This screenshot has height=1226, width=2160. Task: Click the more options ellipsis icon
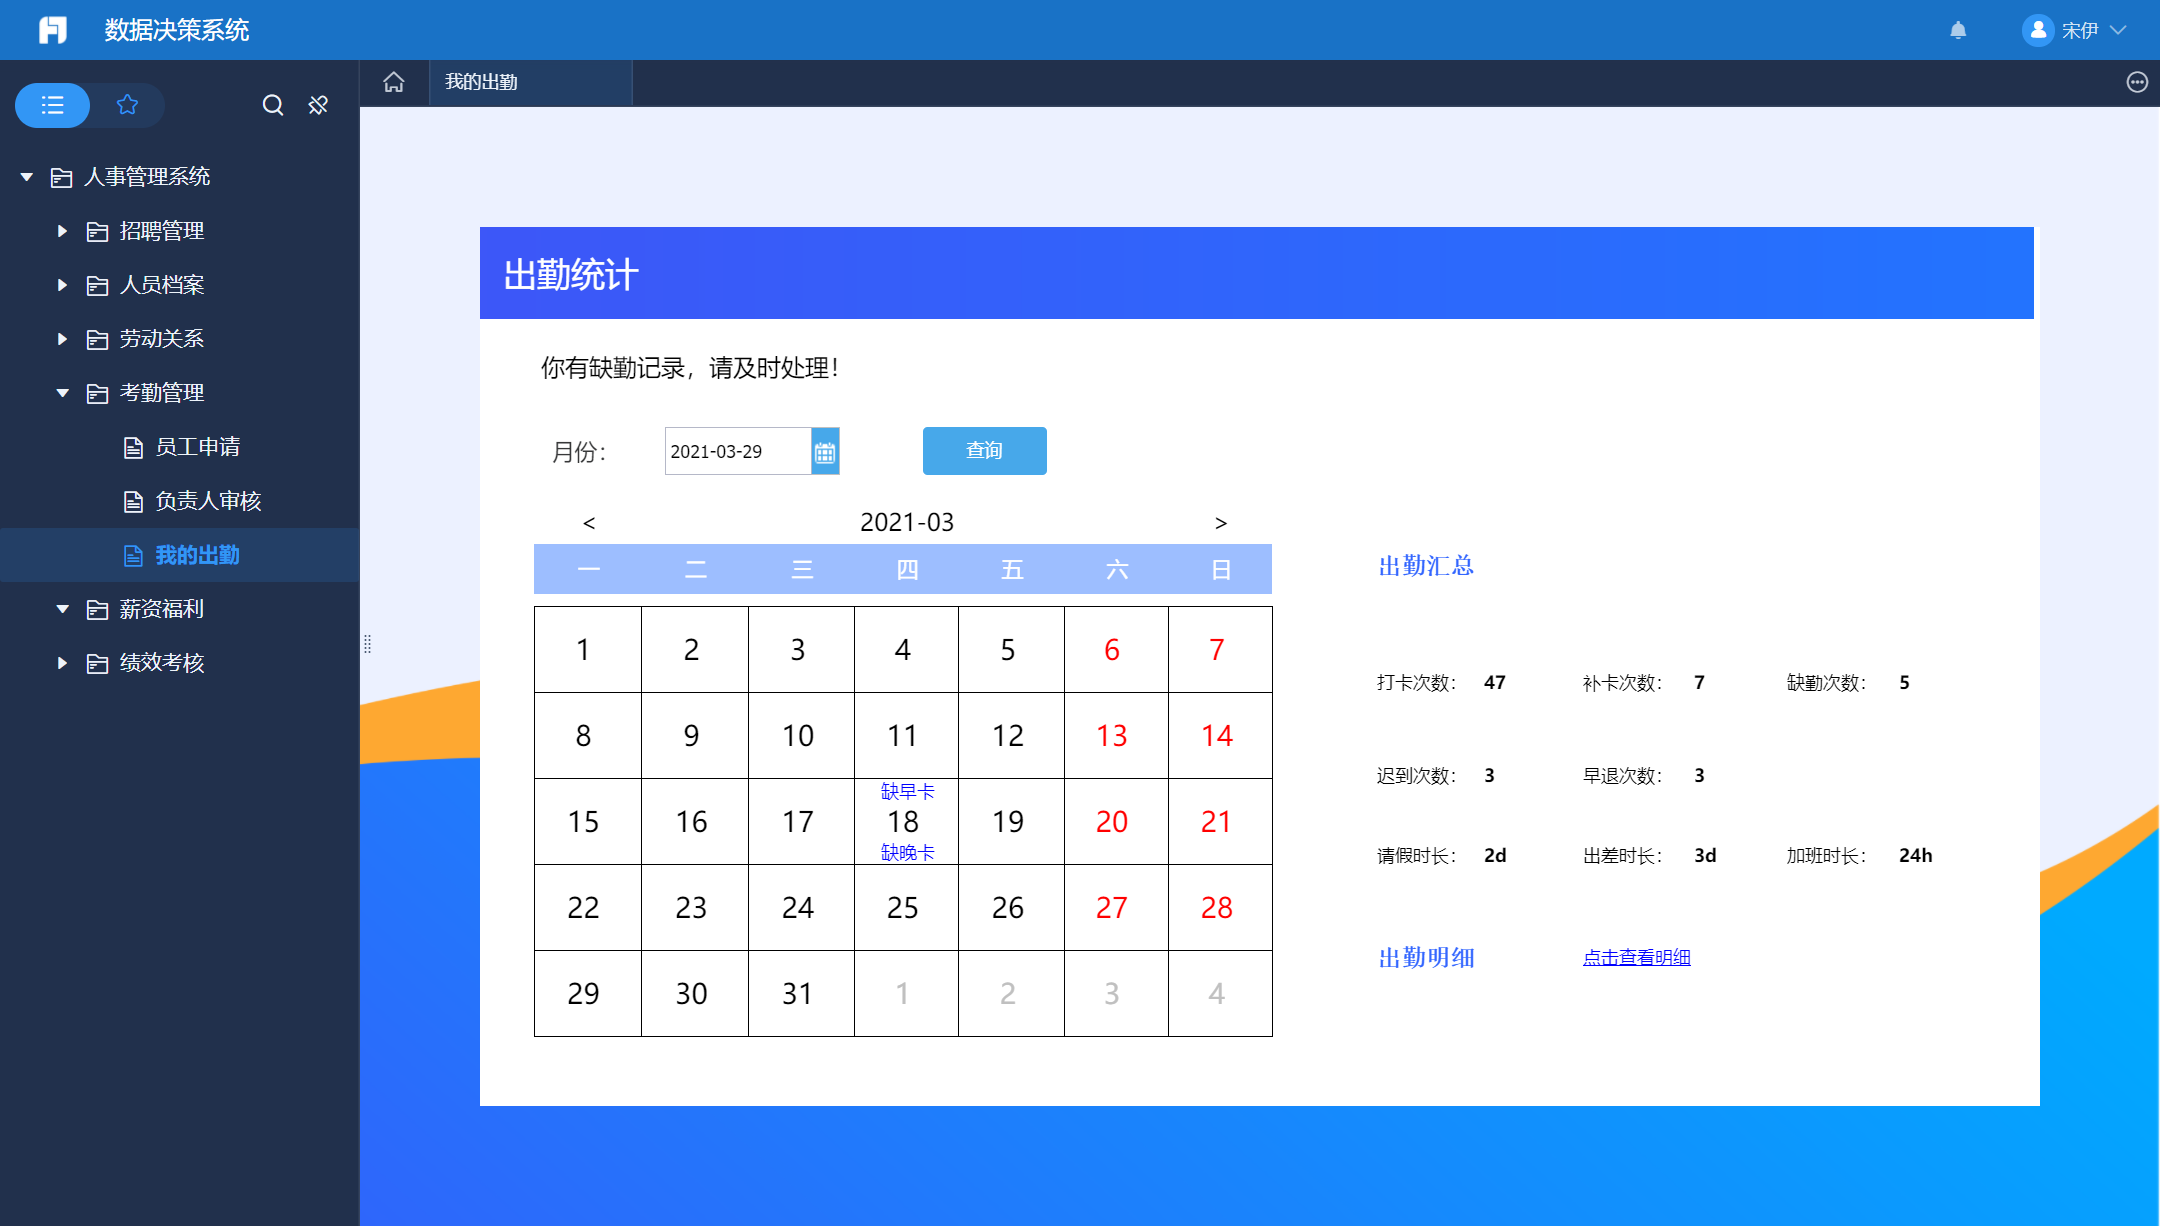[x=2136, y=82]
